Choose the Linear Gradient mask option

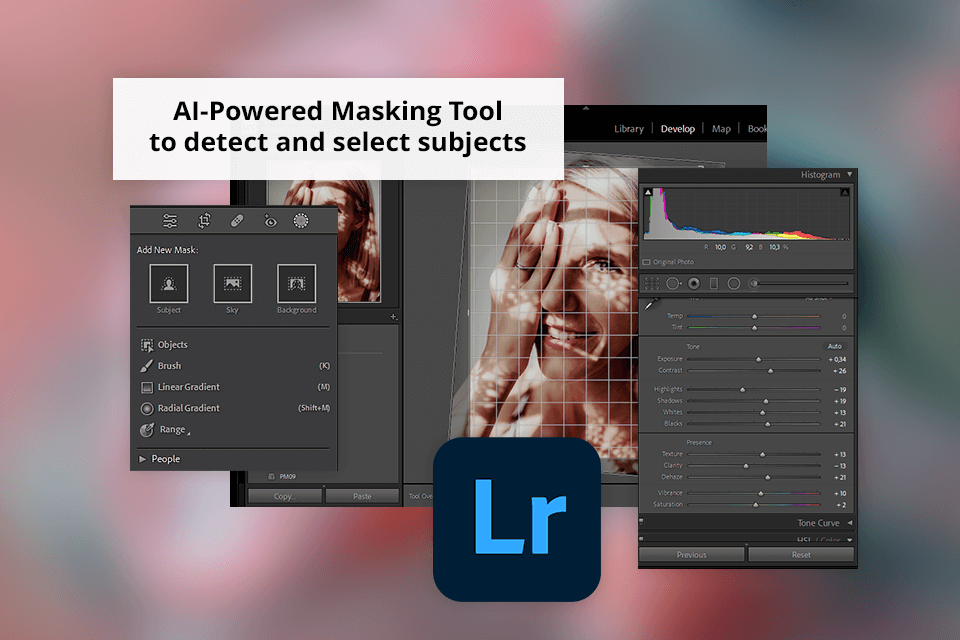tap(235, 387)
